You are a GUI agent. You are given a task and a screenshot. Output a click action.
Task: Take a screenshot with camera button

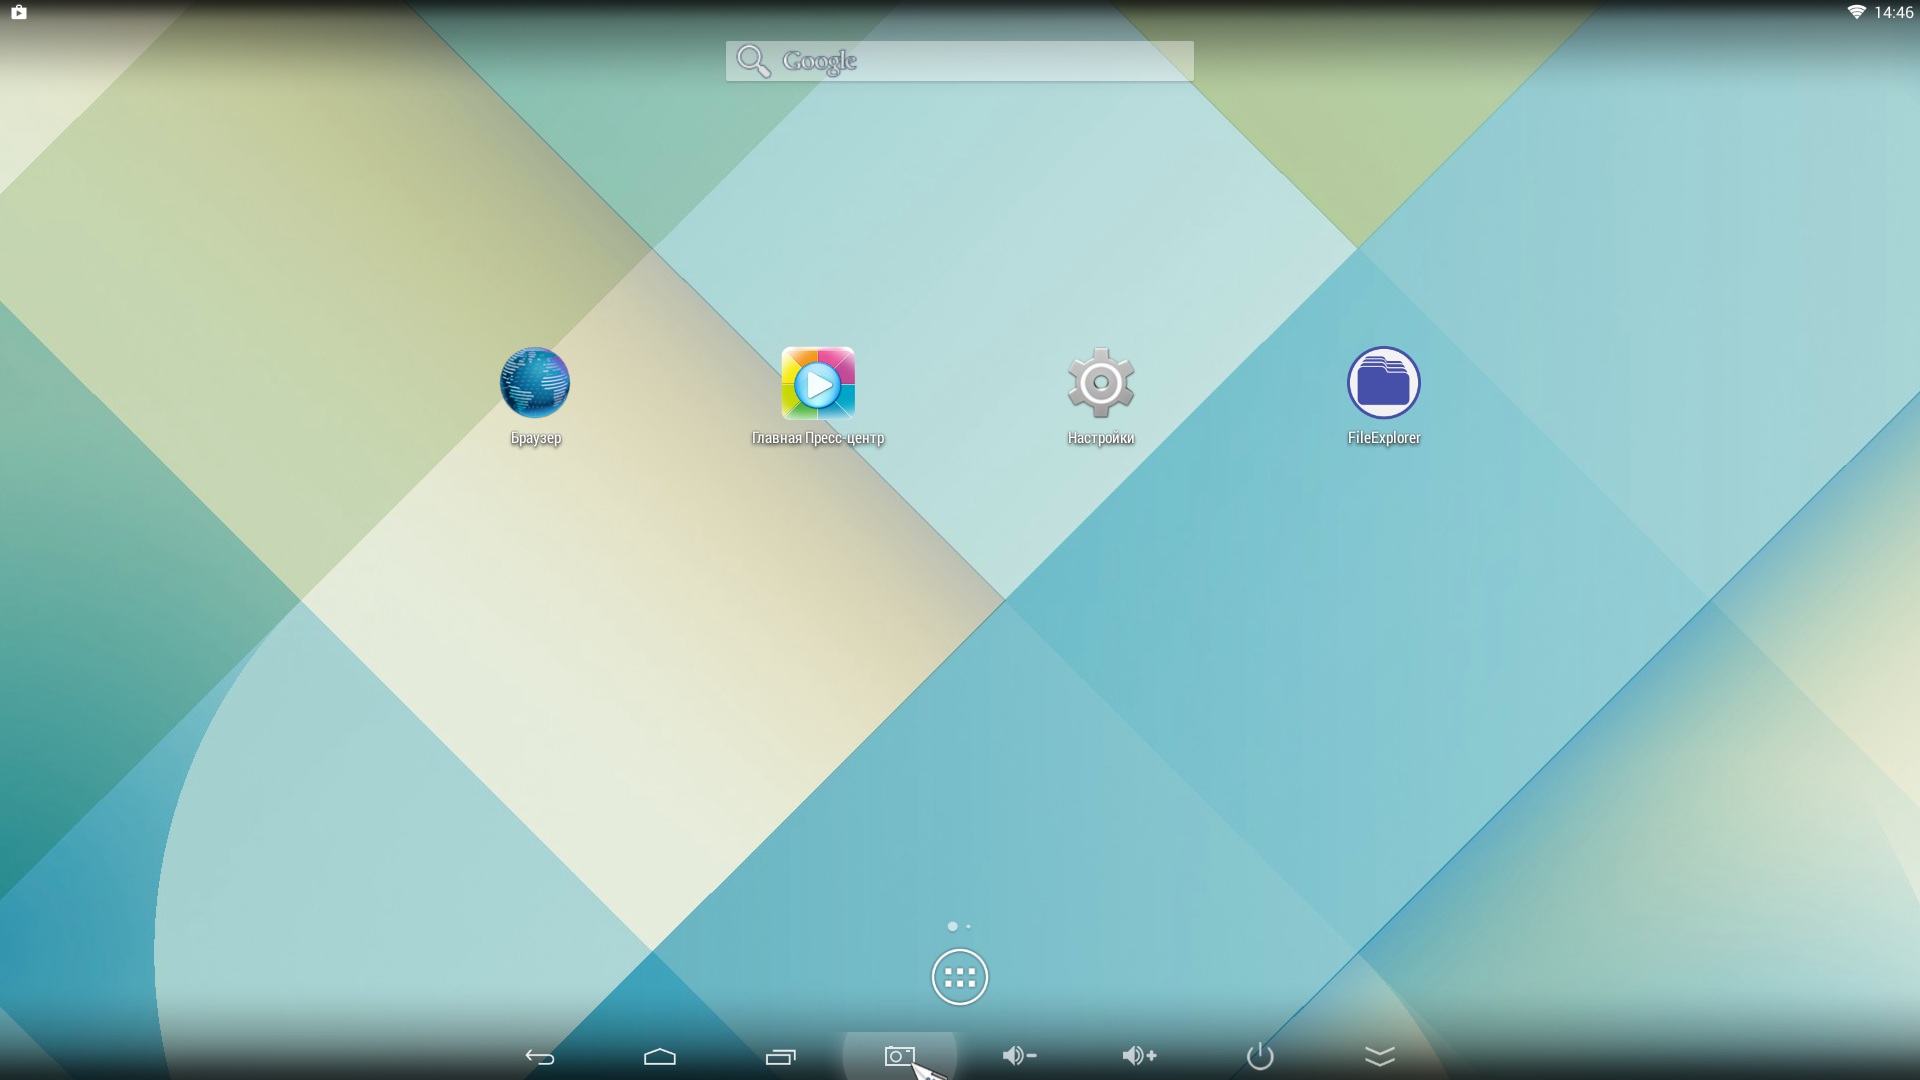coord(899,1056)
